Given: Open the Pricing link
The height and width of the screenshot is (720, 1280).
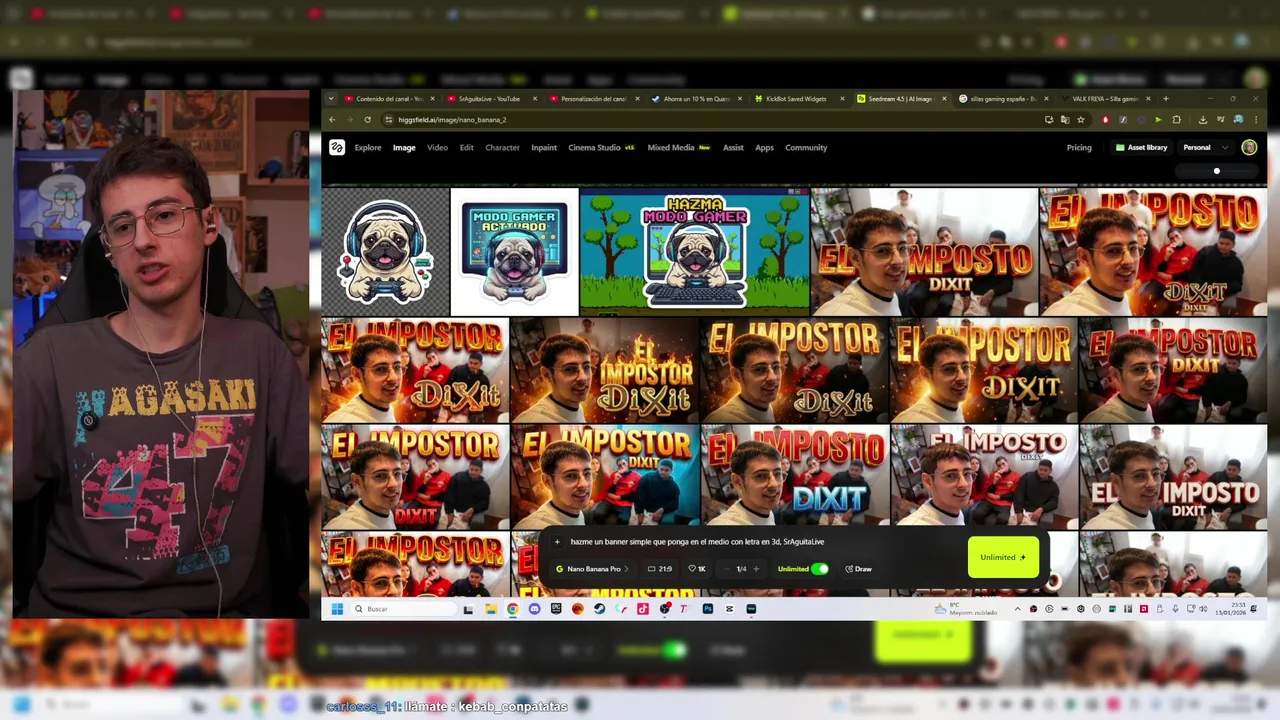Looking at the screenshot, I should (1079, 147).
